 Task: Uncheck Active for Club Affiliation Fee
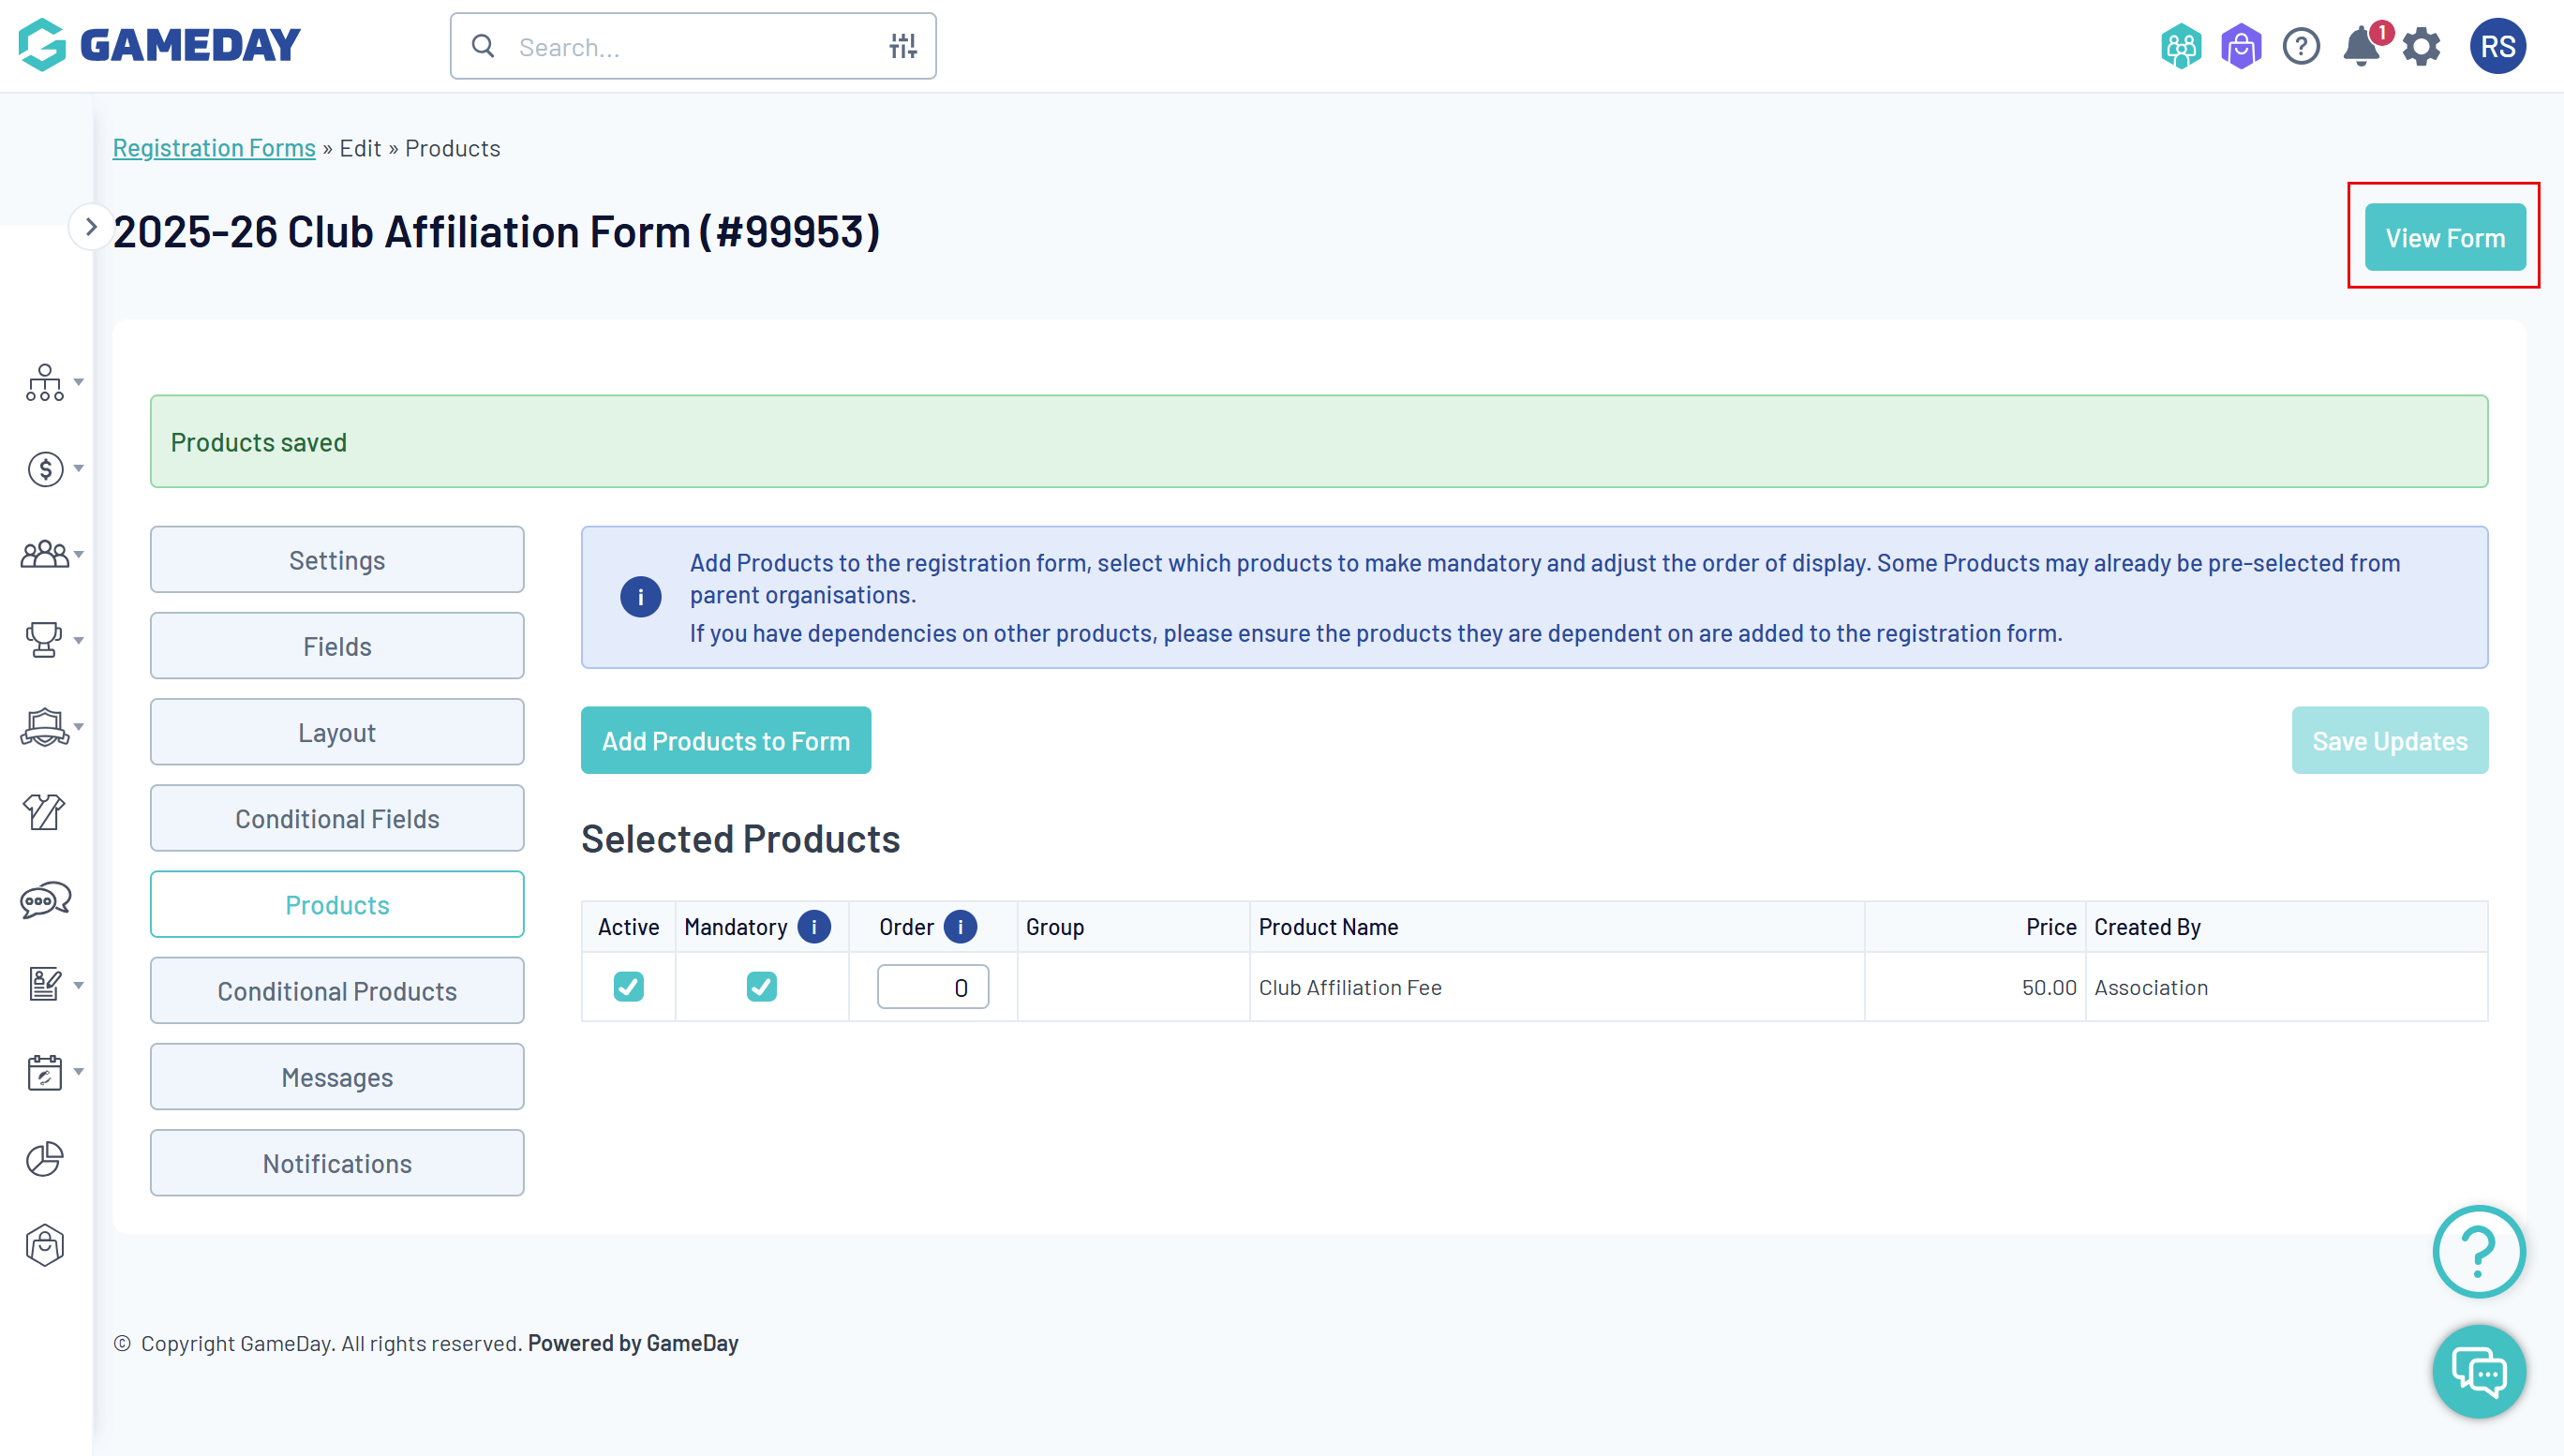point(628,987)
